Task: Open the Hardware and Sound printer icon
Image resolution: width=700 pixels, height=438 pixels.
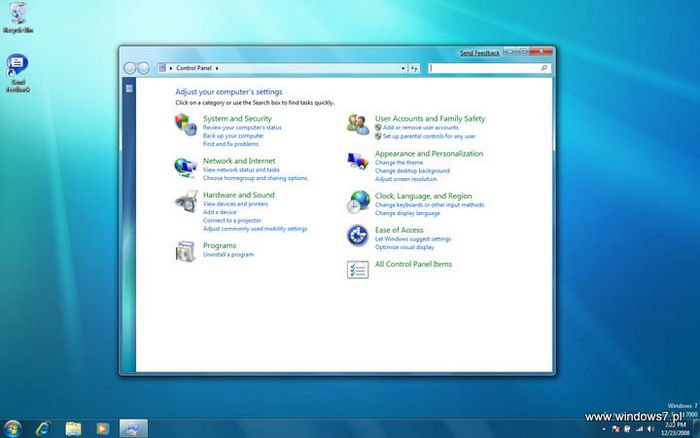Action: coord(186,201)
